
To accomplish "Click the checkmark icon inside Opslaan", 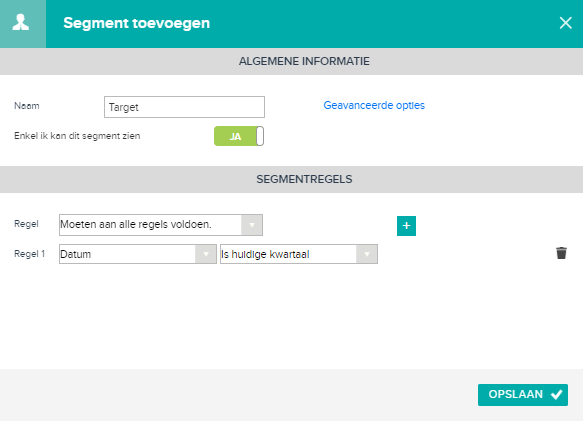I will point(557,395).
